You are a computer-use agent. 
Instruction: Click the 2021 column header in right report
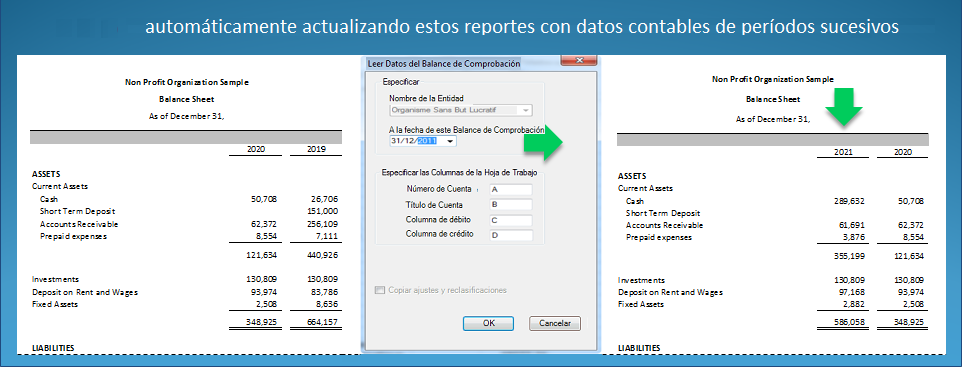tap(842, 152)
